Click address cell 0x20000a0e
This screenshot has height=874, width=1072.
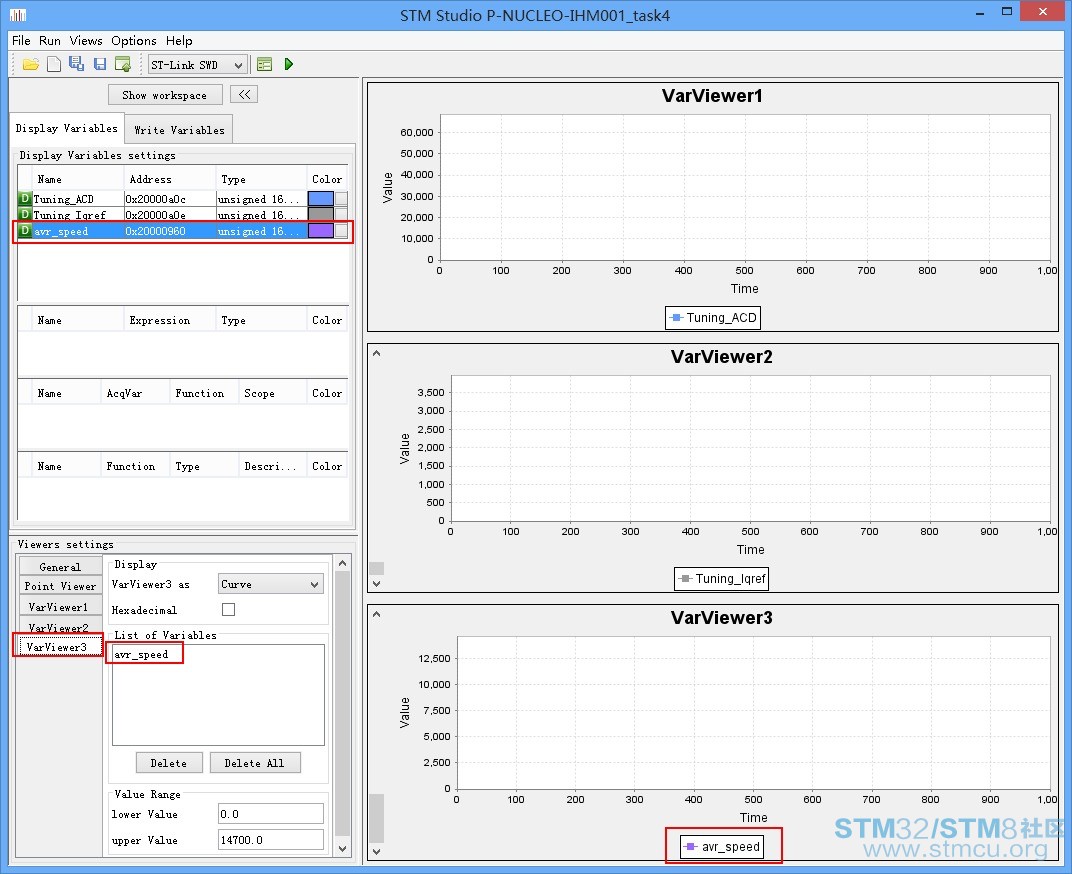[x=155, y=215]
